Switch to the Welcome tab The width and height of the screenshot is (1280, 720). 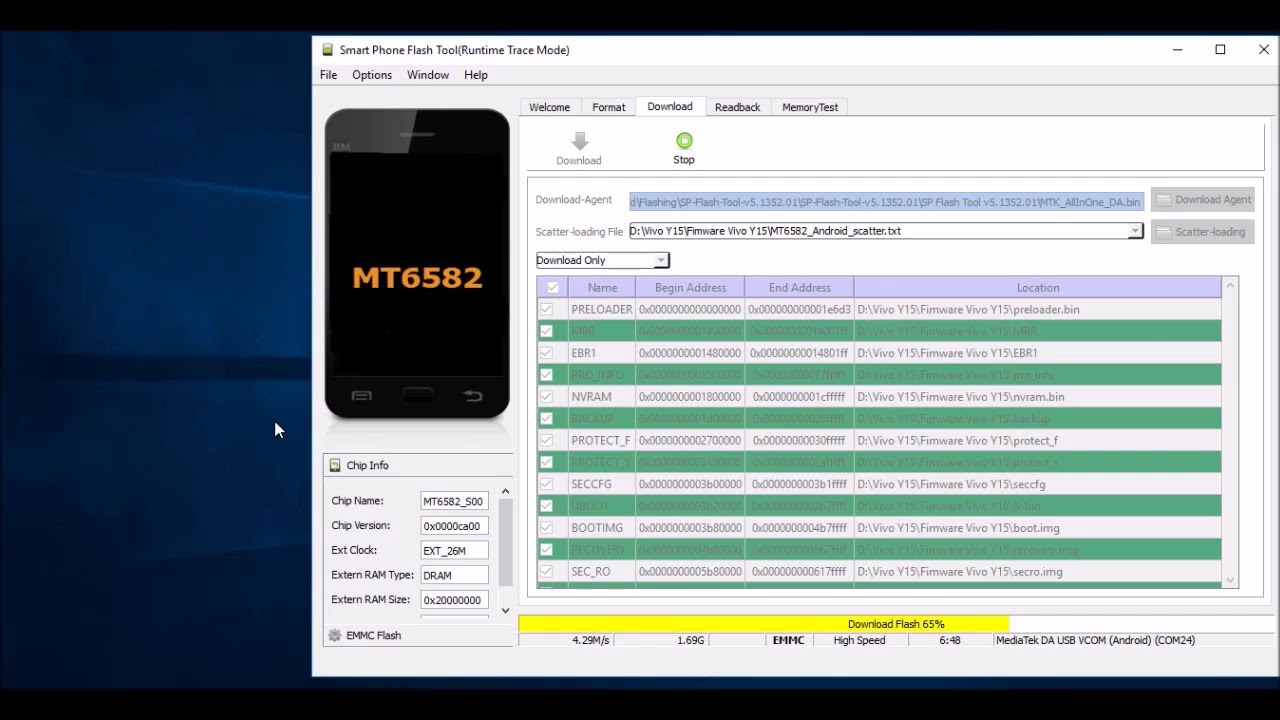(549, 107)
